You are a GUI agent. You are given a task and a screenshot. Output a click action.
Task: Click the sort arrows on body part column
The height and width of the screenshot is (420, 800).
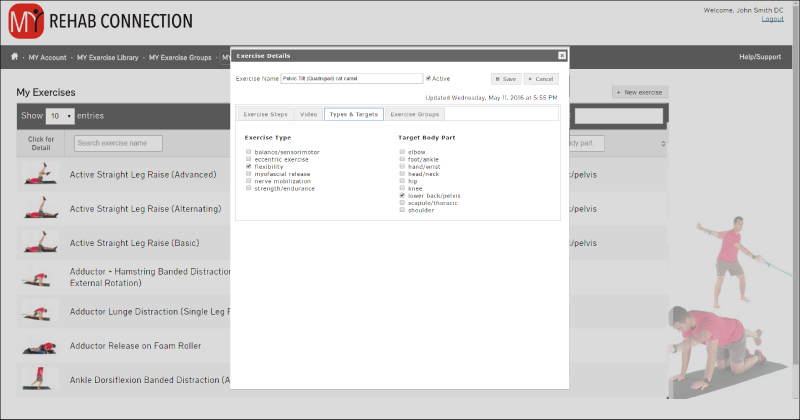tap(664, 144)
